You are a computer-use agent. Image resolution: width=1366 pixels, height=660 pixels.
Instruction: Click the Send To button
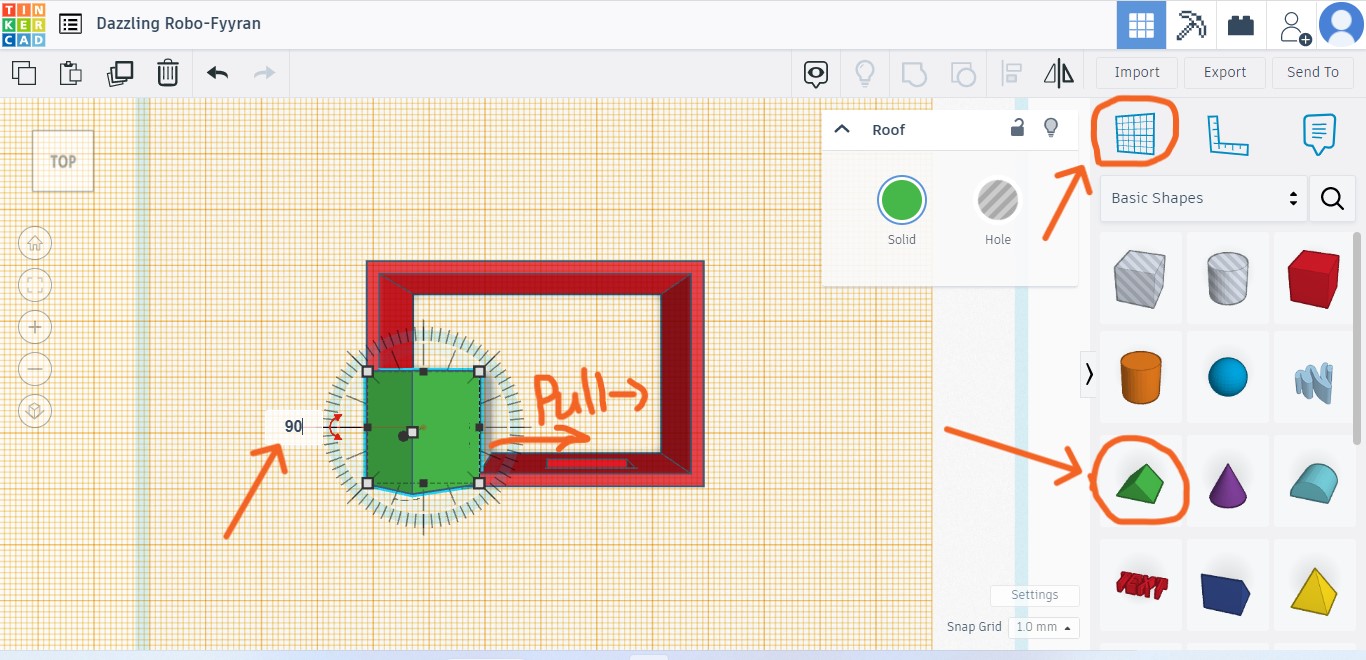click(1313, 72)
